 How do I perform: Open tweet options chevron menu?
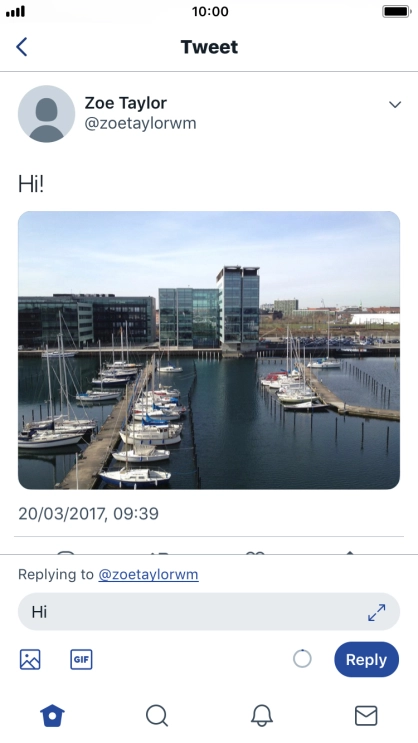(395, 104)
